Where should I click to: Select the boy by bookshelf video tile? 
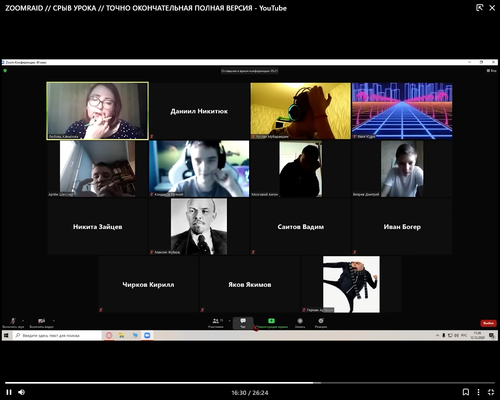click(x=98, y=169)
